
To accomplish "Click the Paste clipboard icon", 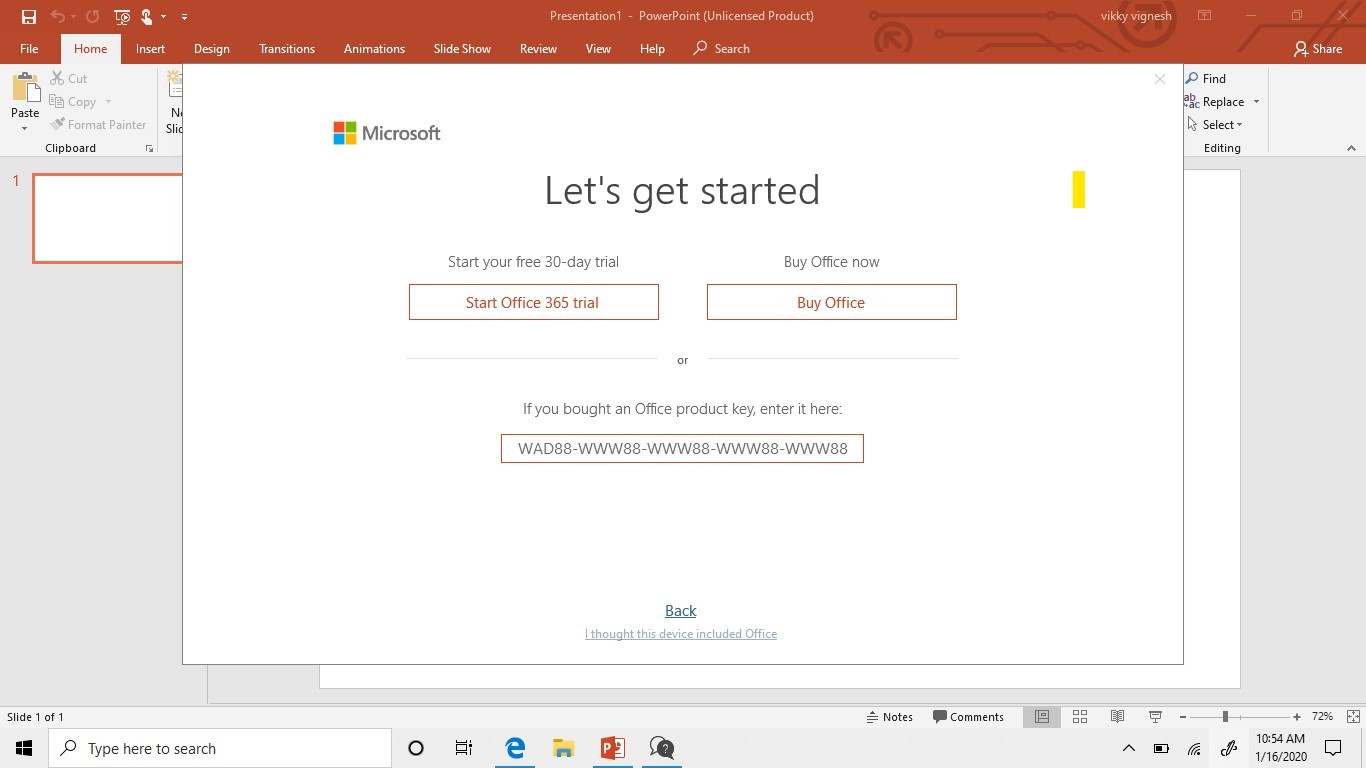I will (x=25, y=88).
